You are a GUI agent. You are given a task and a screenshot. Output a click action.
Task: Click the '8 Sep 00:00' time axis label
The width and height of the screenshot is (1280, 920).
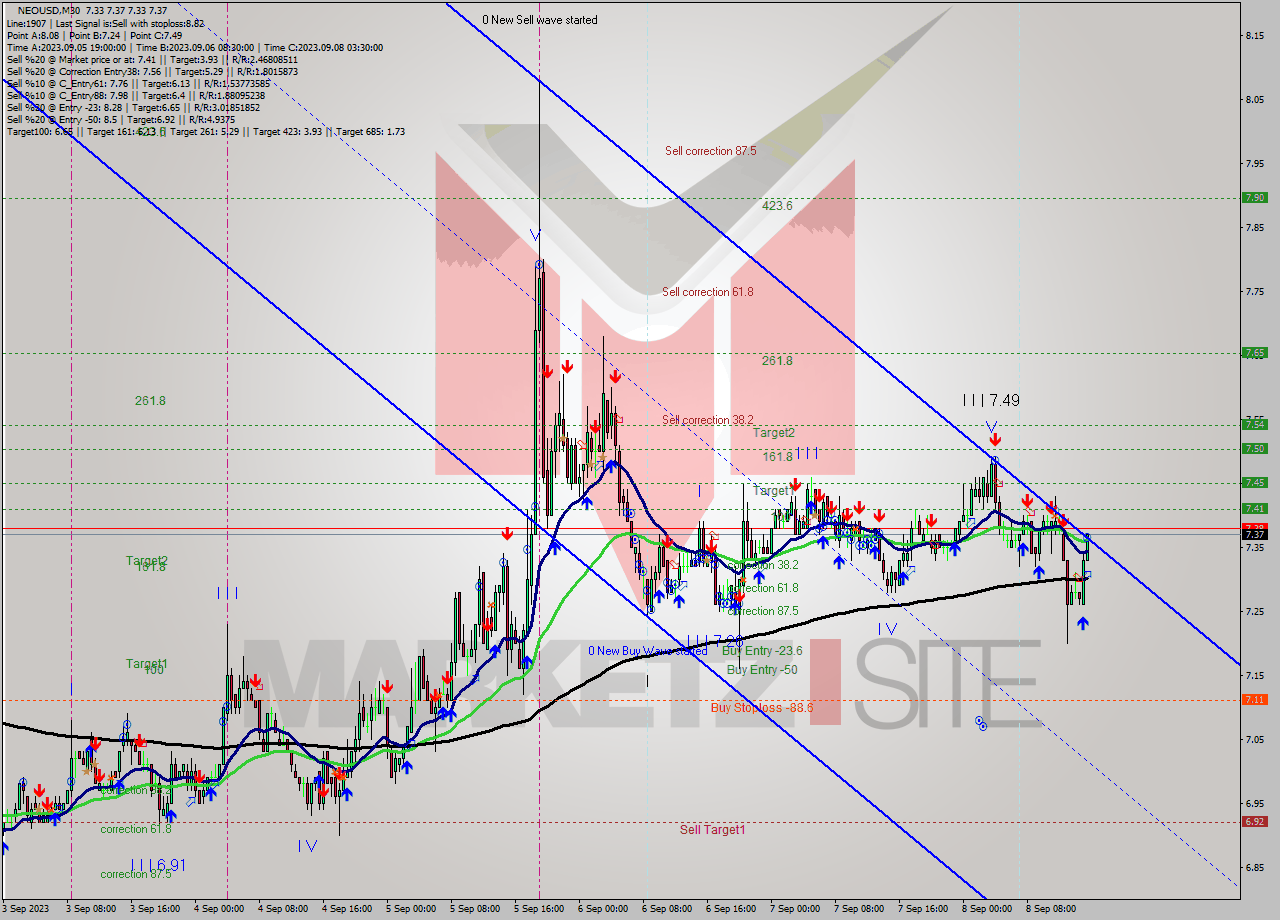point(987,910)
